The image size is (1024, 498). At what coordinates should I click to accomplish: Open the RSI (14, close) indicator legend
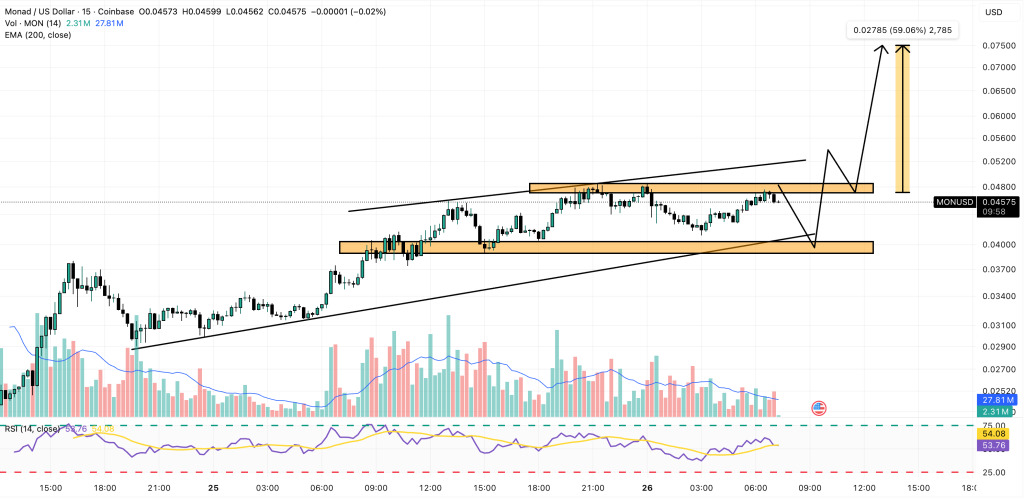coord(30,429)
